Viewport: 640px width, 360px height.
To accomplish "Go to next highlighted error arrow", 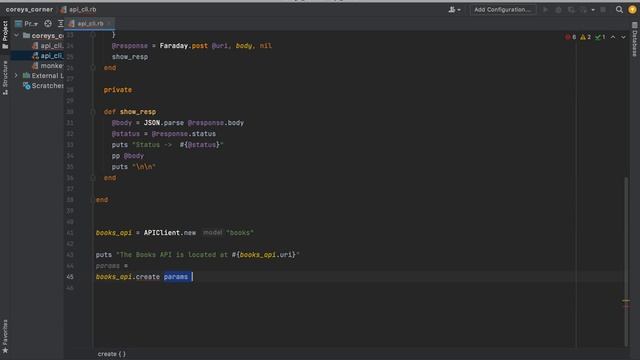I will (623, 37).
